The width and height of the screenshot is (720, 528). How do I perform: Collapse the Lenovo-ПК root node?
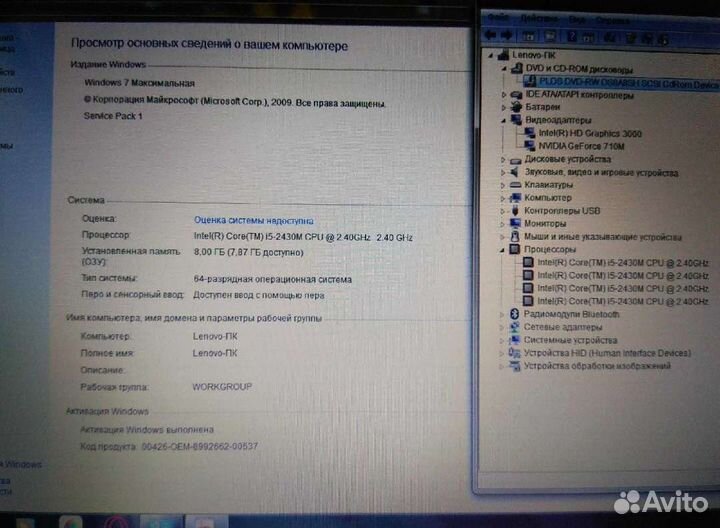click(x=491, y=56)
